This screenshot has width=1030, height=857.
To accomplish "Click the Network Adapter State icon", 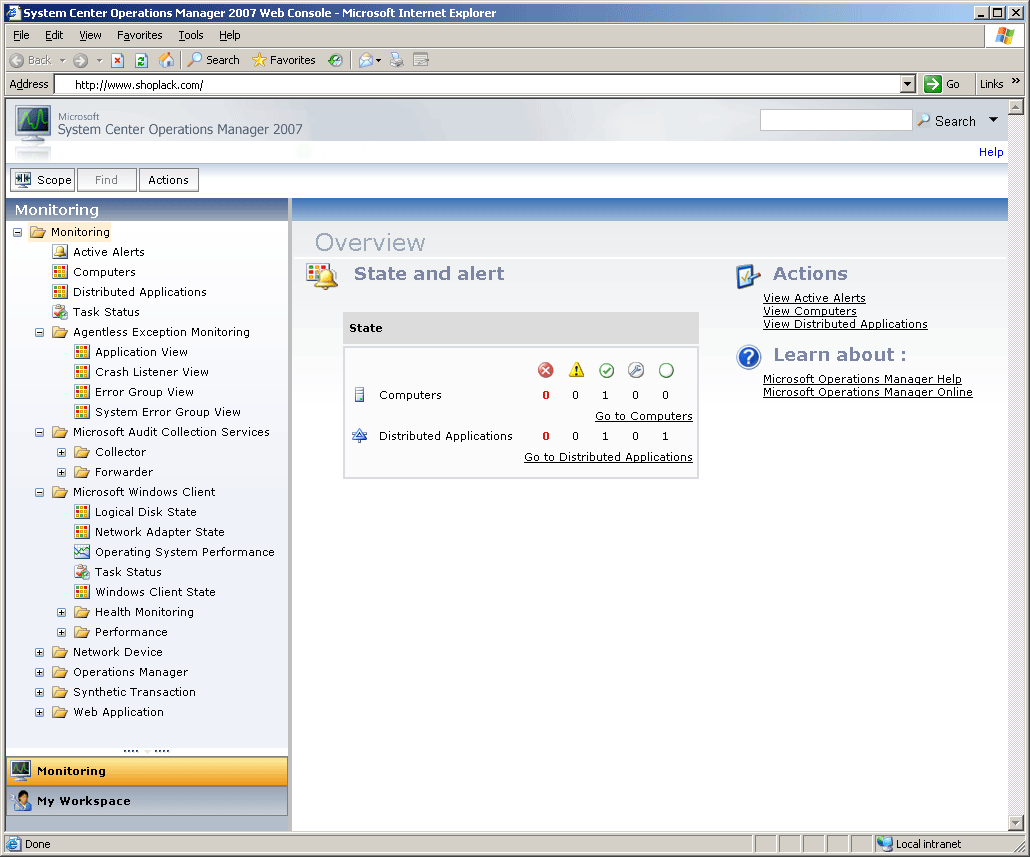I will [x=82, y=532].
